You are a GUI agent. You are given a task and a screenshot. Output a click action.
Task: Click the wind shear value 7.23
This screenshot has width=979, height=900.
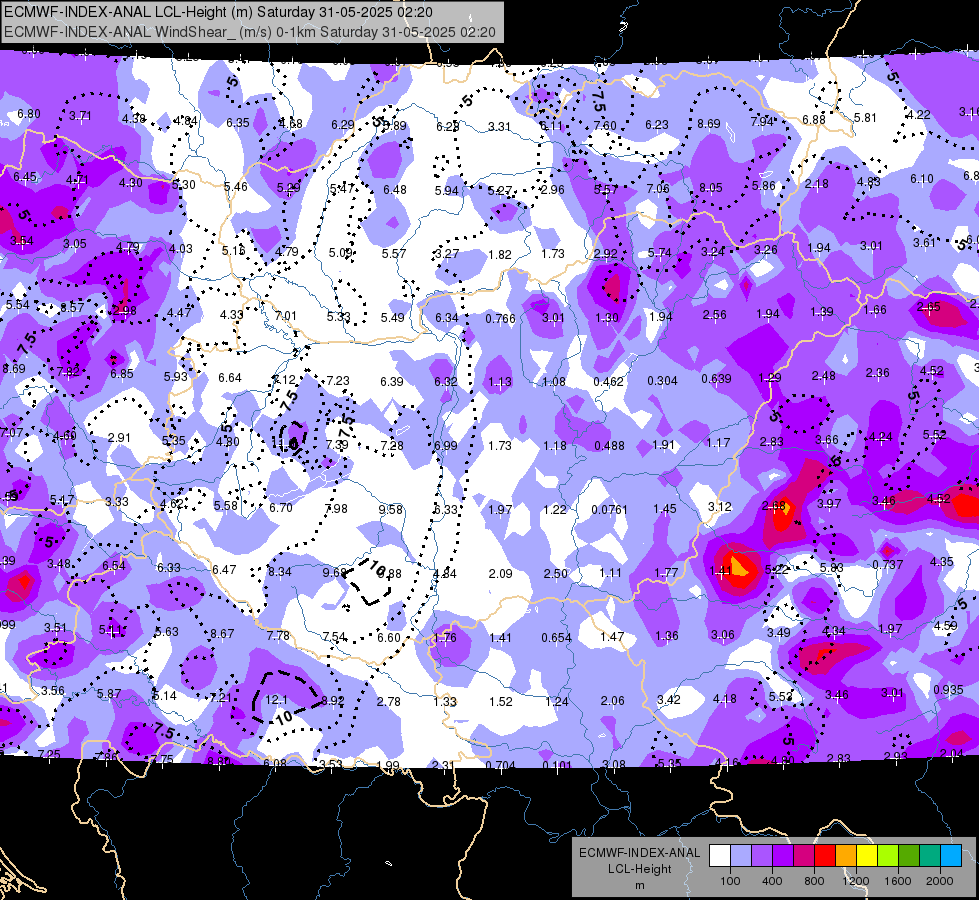pyautogui.click(x=338, y=380)
